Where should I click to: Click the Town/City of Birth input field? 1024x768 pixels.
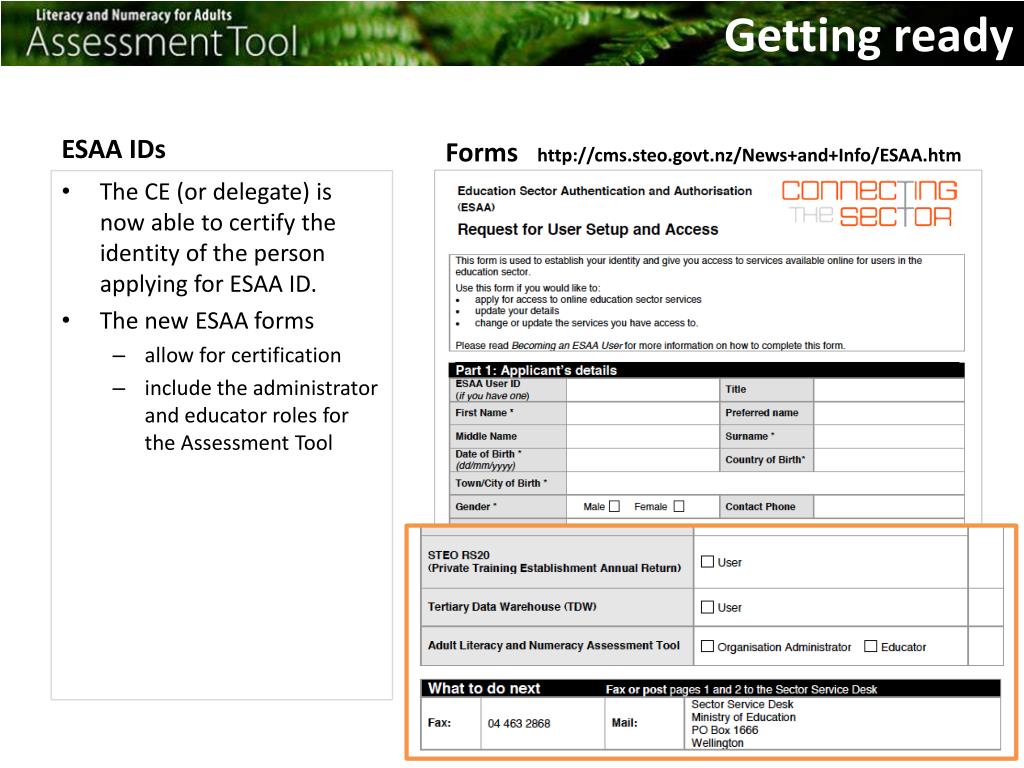(765, 483)
